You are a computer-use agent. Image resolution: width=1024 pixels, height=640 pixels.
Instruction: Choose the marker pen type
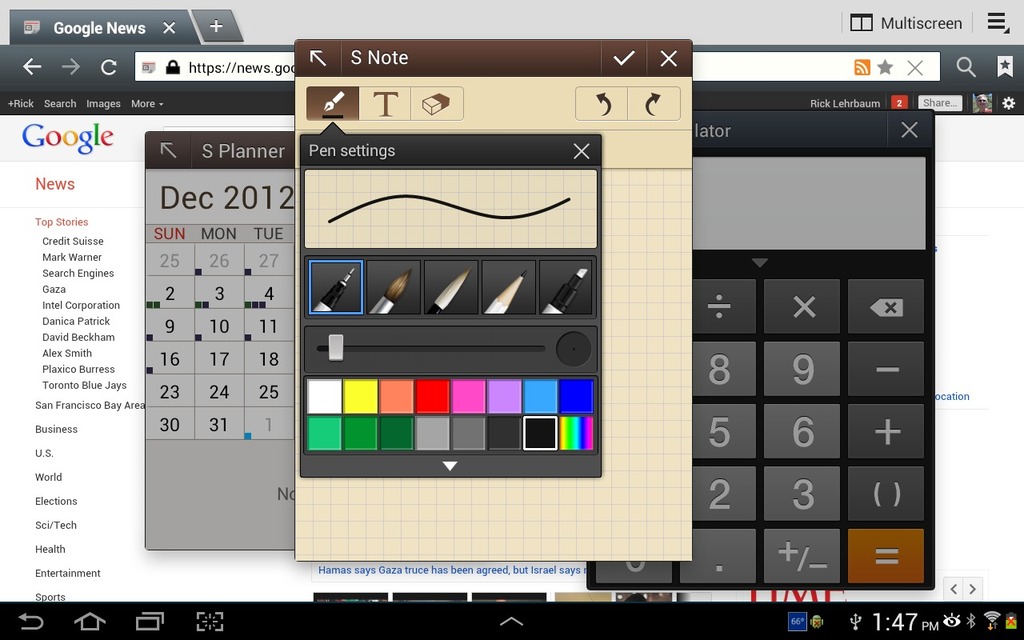(x=566, y=287)
